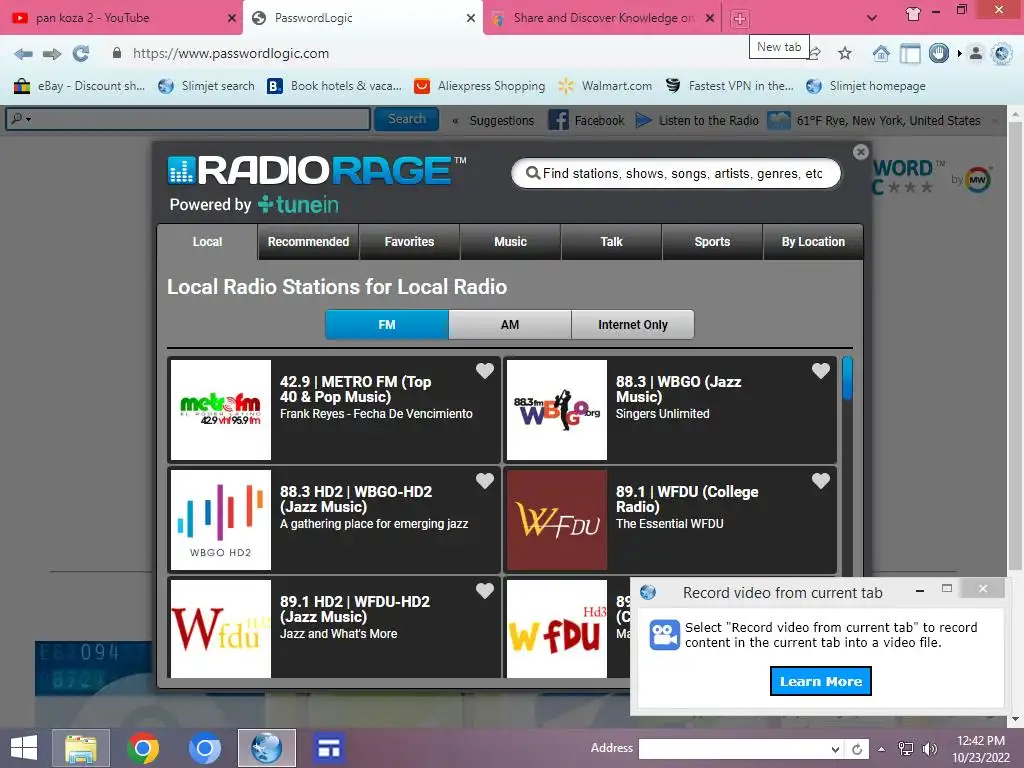Open the Slimjet search bookmark
Viewport: 1024px width, 768px height.
pyautogui.click(x=206, y=86)
